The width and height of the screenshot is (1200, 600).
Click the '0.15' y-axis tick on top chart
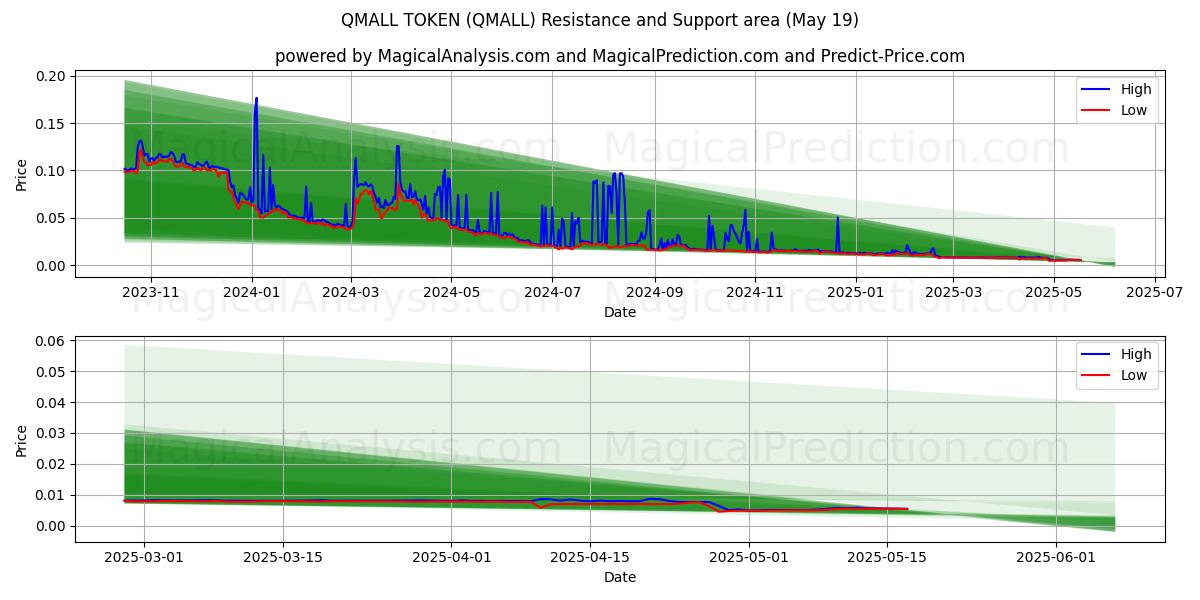click(x=53, y=124)
